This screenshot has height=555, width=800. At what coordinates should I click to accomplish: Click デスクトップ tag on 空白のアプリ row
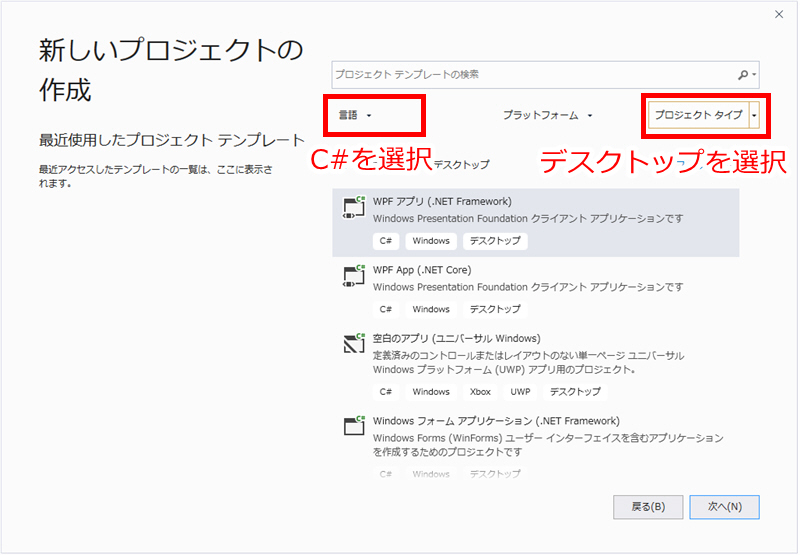[575, 392]
